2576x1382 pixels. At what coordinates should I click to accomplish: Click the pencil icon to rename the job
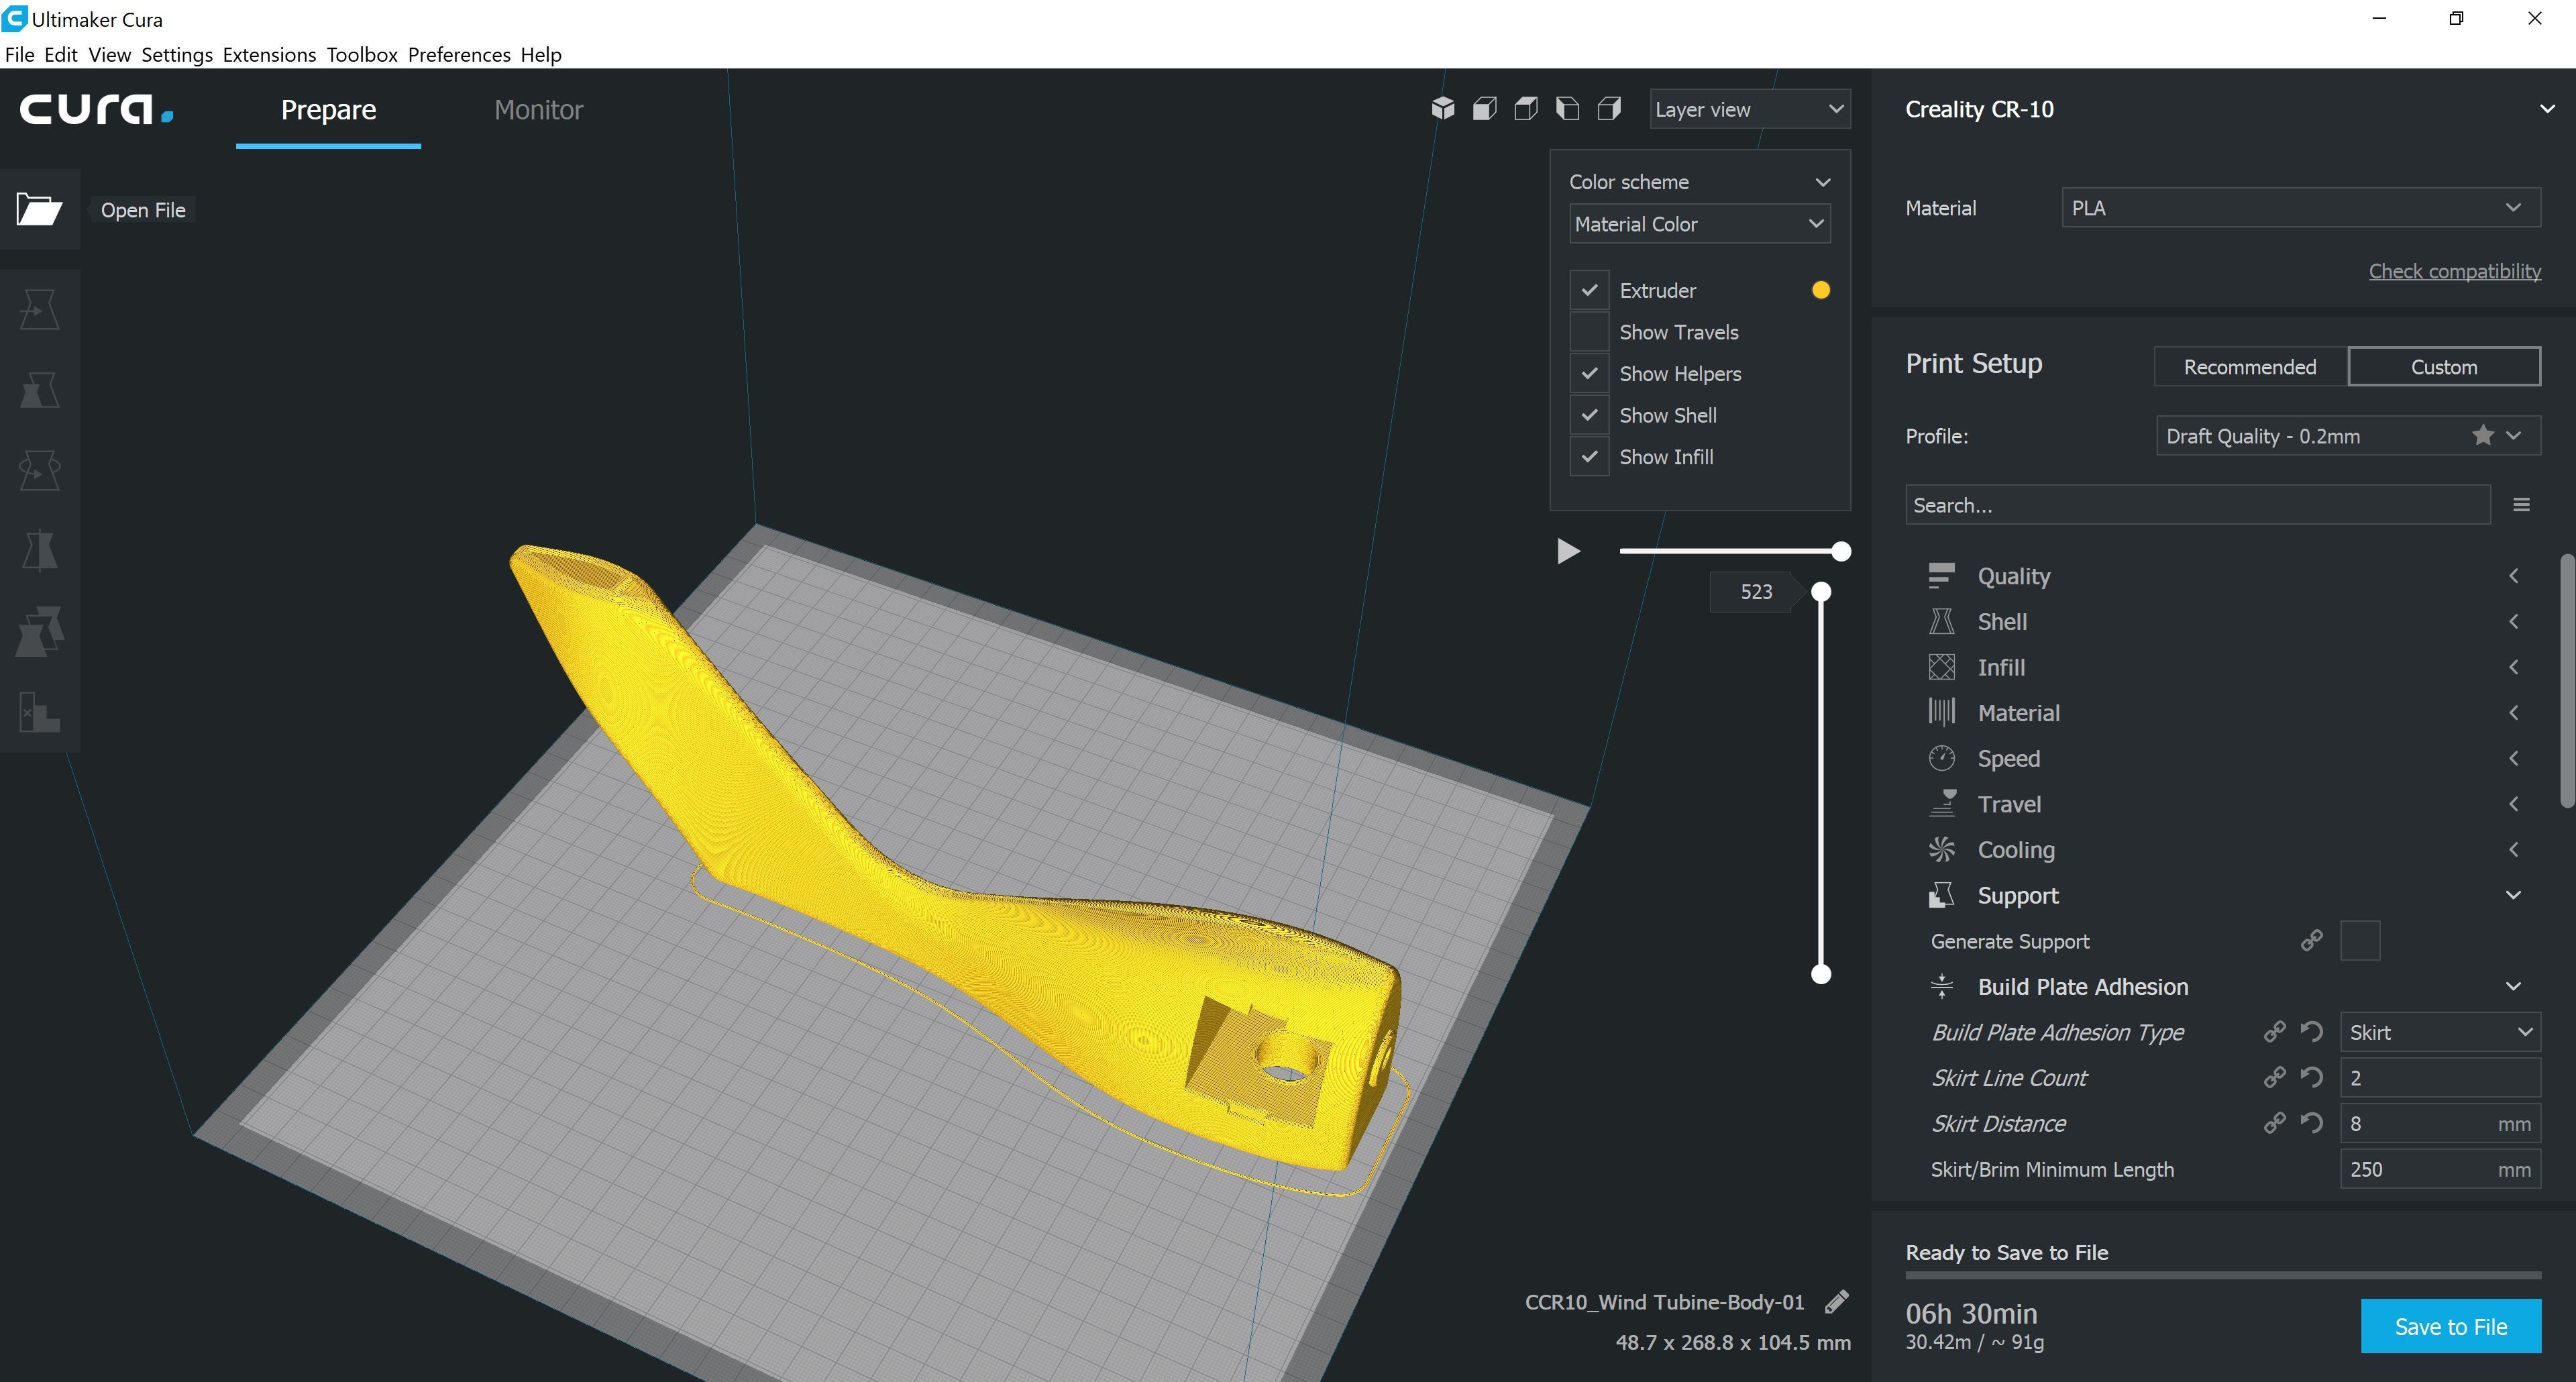[x=1836, y=1302]
